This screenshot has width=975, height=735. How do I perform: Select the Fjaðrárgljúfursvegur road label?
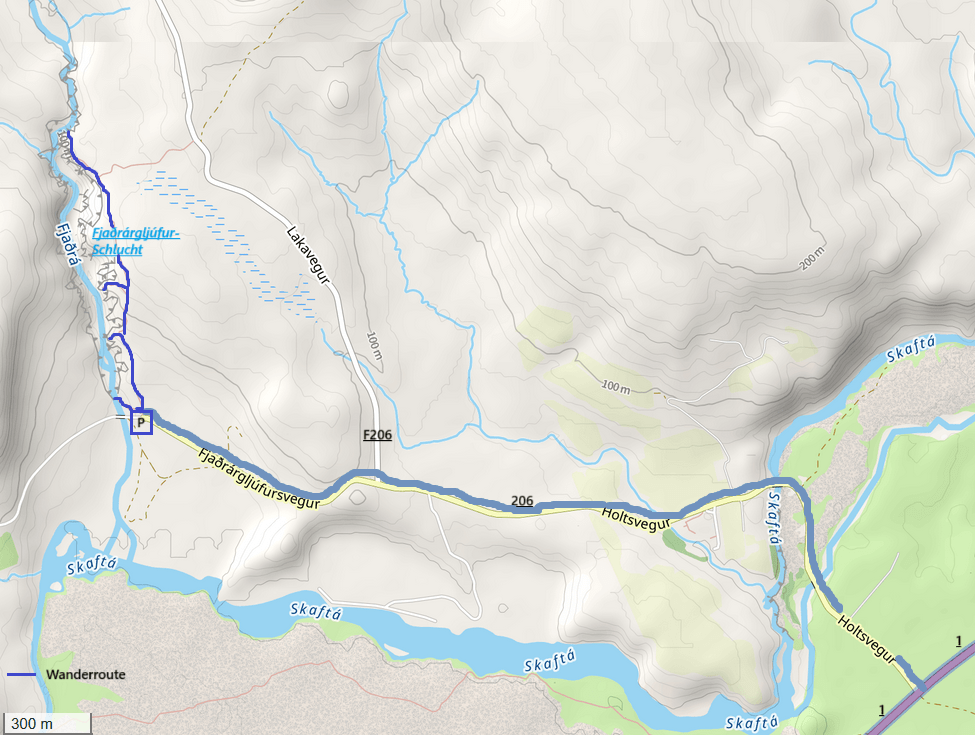(259, 478)
